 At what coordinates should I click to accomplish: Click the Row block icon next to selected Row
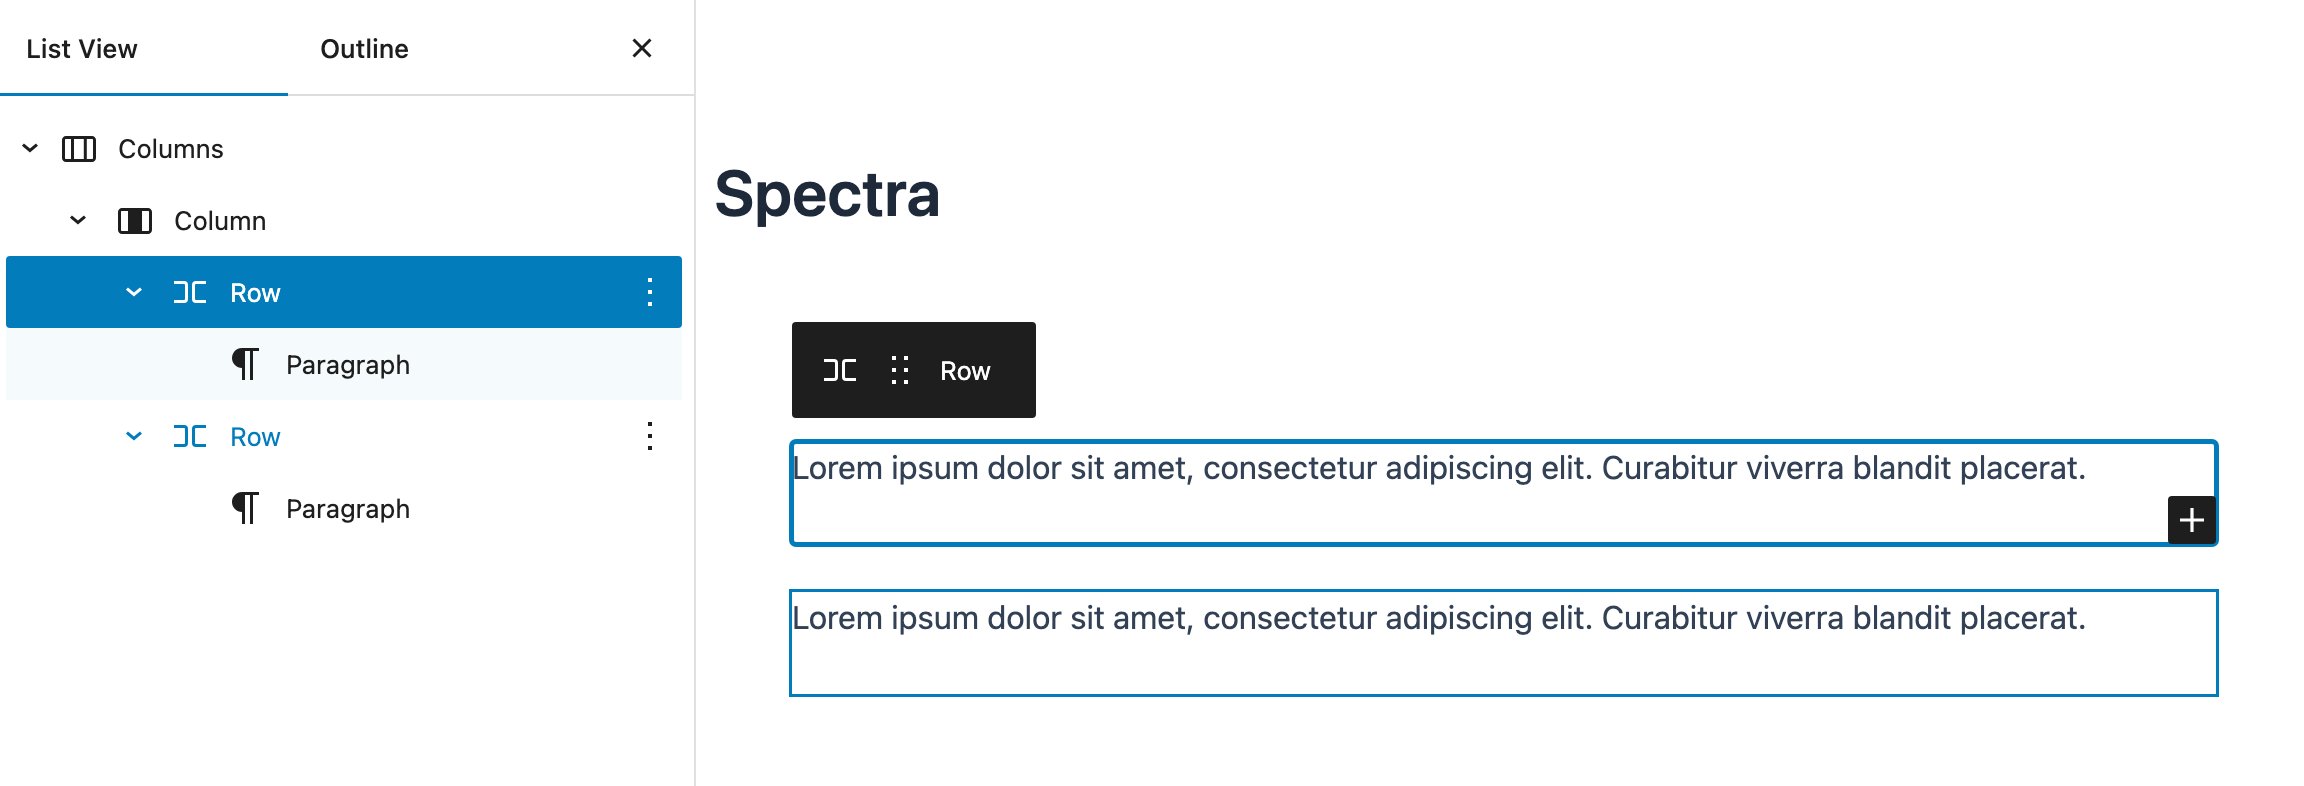click(190, 292)
